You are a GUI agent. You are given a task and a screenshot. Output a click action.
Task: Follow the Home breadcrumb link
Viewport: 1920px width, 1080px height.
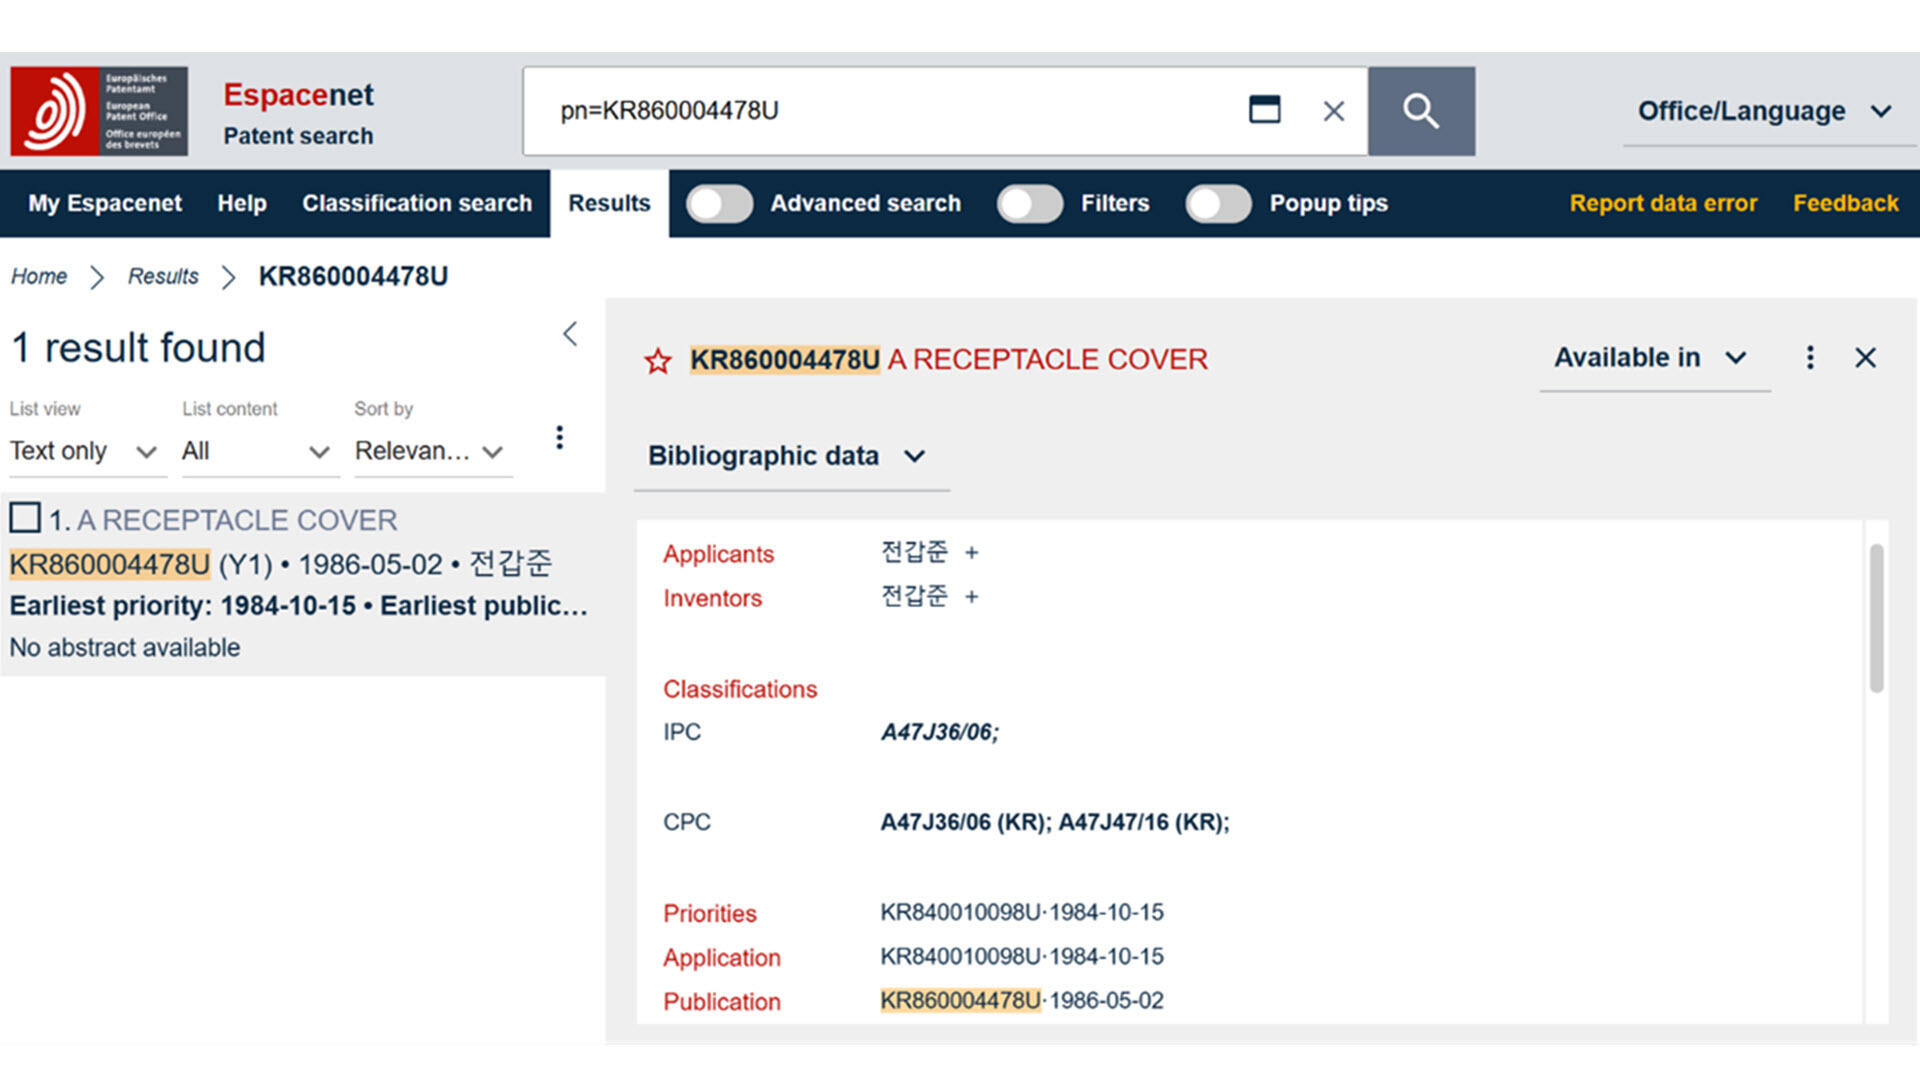39,276
